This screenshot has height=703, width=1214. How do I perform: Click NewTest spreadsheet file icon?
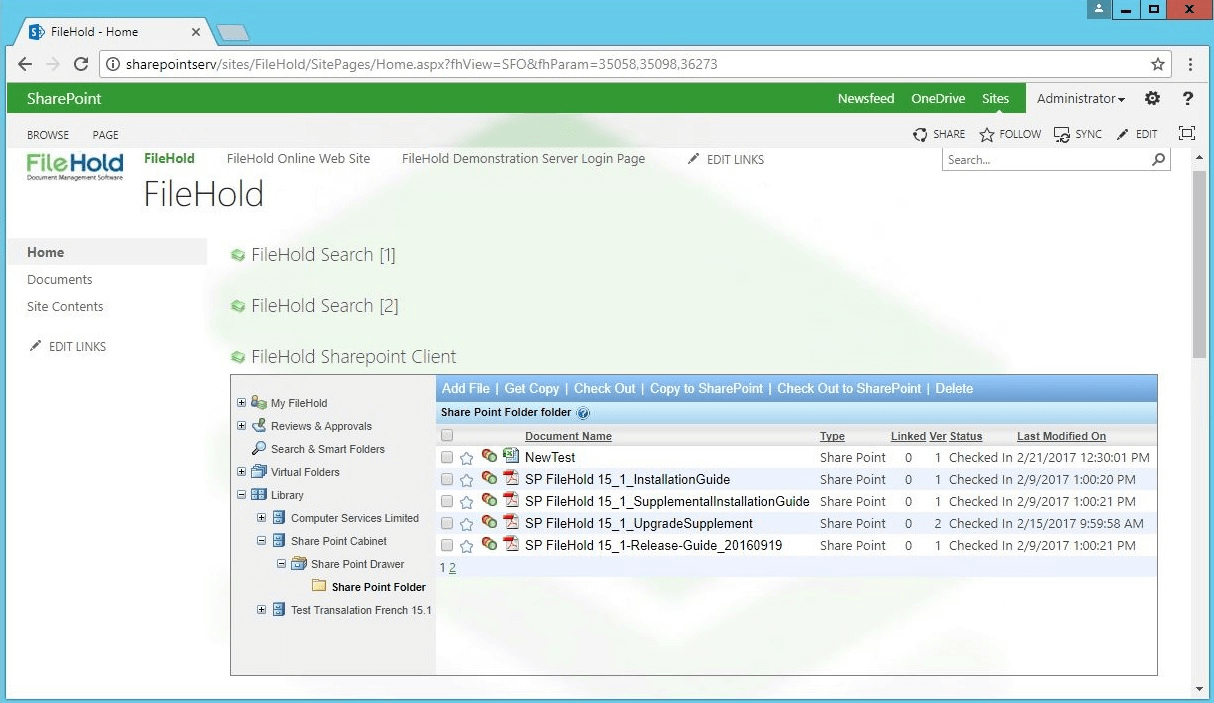[x=511, y=456]
